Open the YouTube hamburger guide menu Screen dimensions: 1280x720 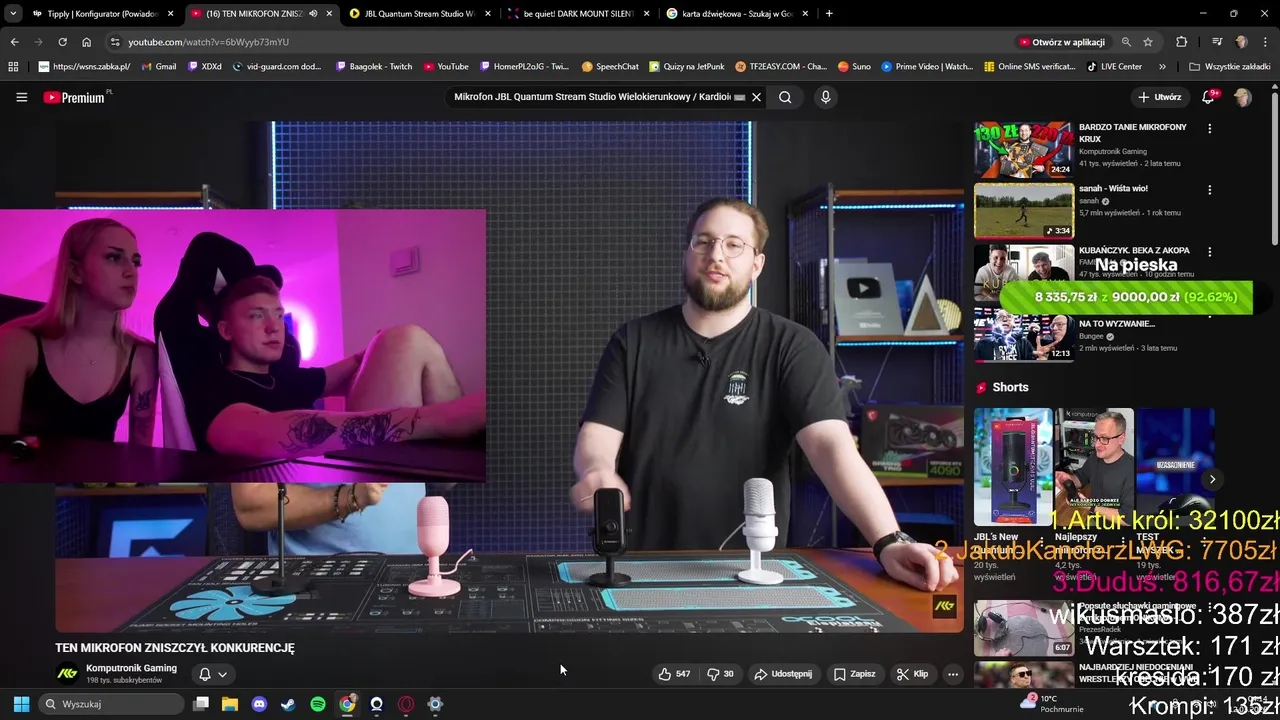click(x=21, y=97)
